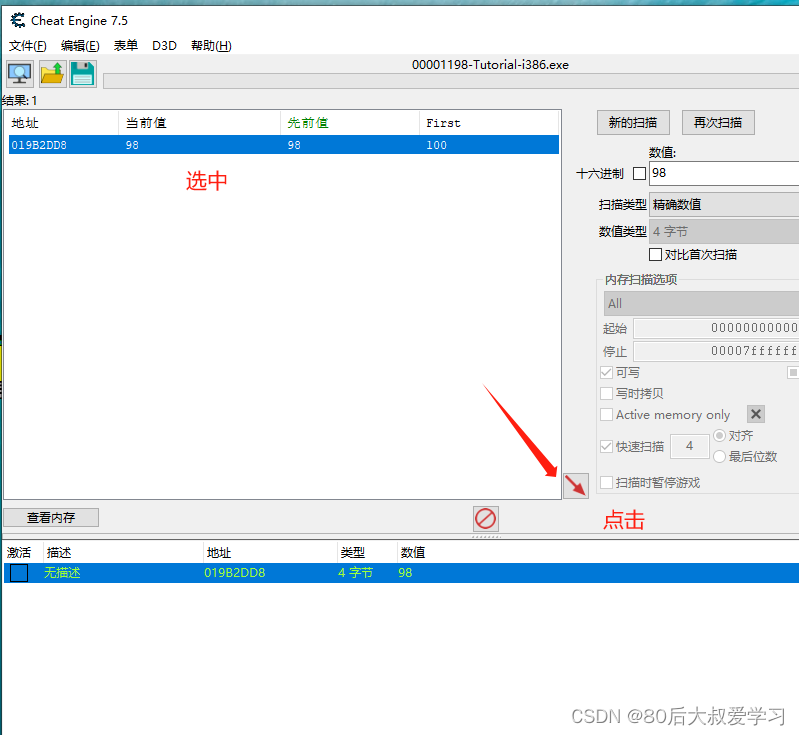Image resolution: width=799 pixels, height=735 pixels.
Task: Click the 新的扫描 button
Action: point(633,122)
